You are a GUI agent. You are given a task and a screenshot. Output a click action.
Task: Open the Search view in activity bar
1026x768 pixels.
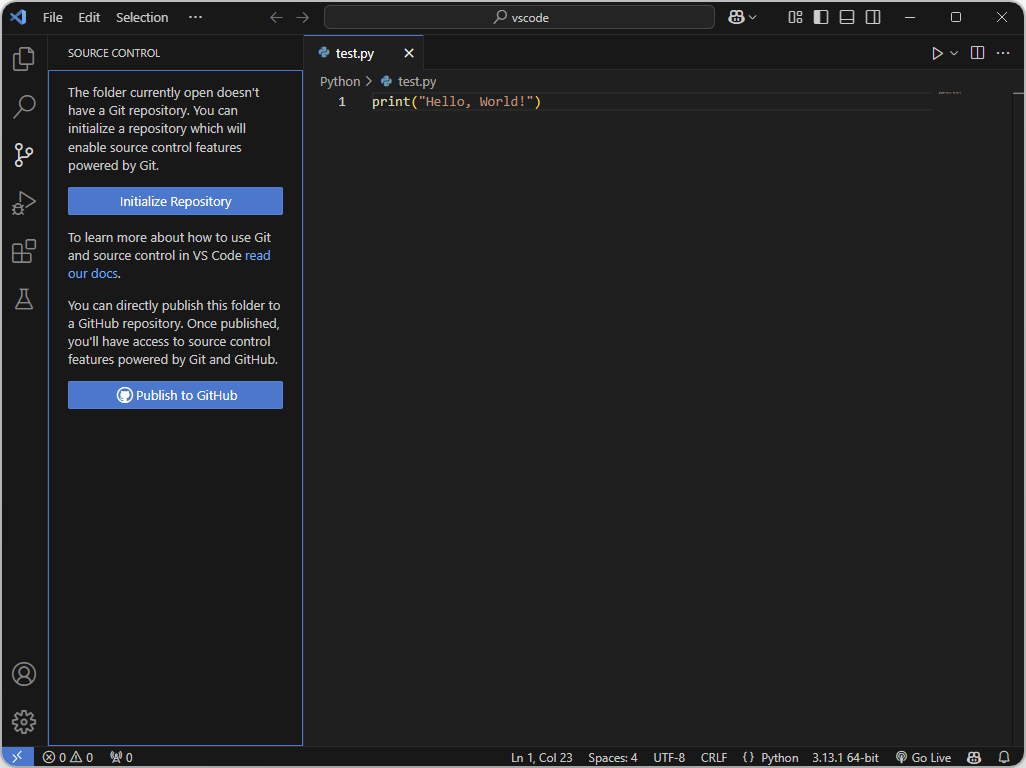24,107
